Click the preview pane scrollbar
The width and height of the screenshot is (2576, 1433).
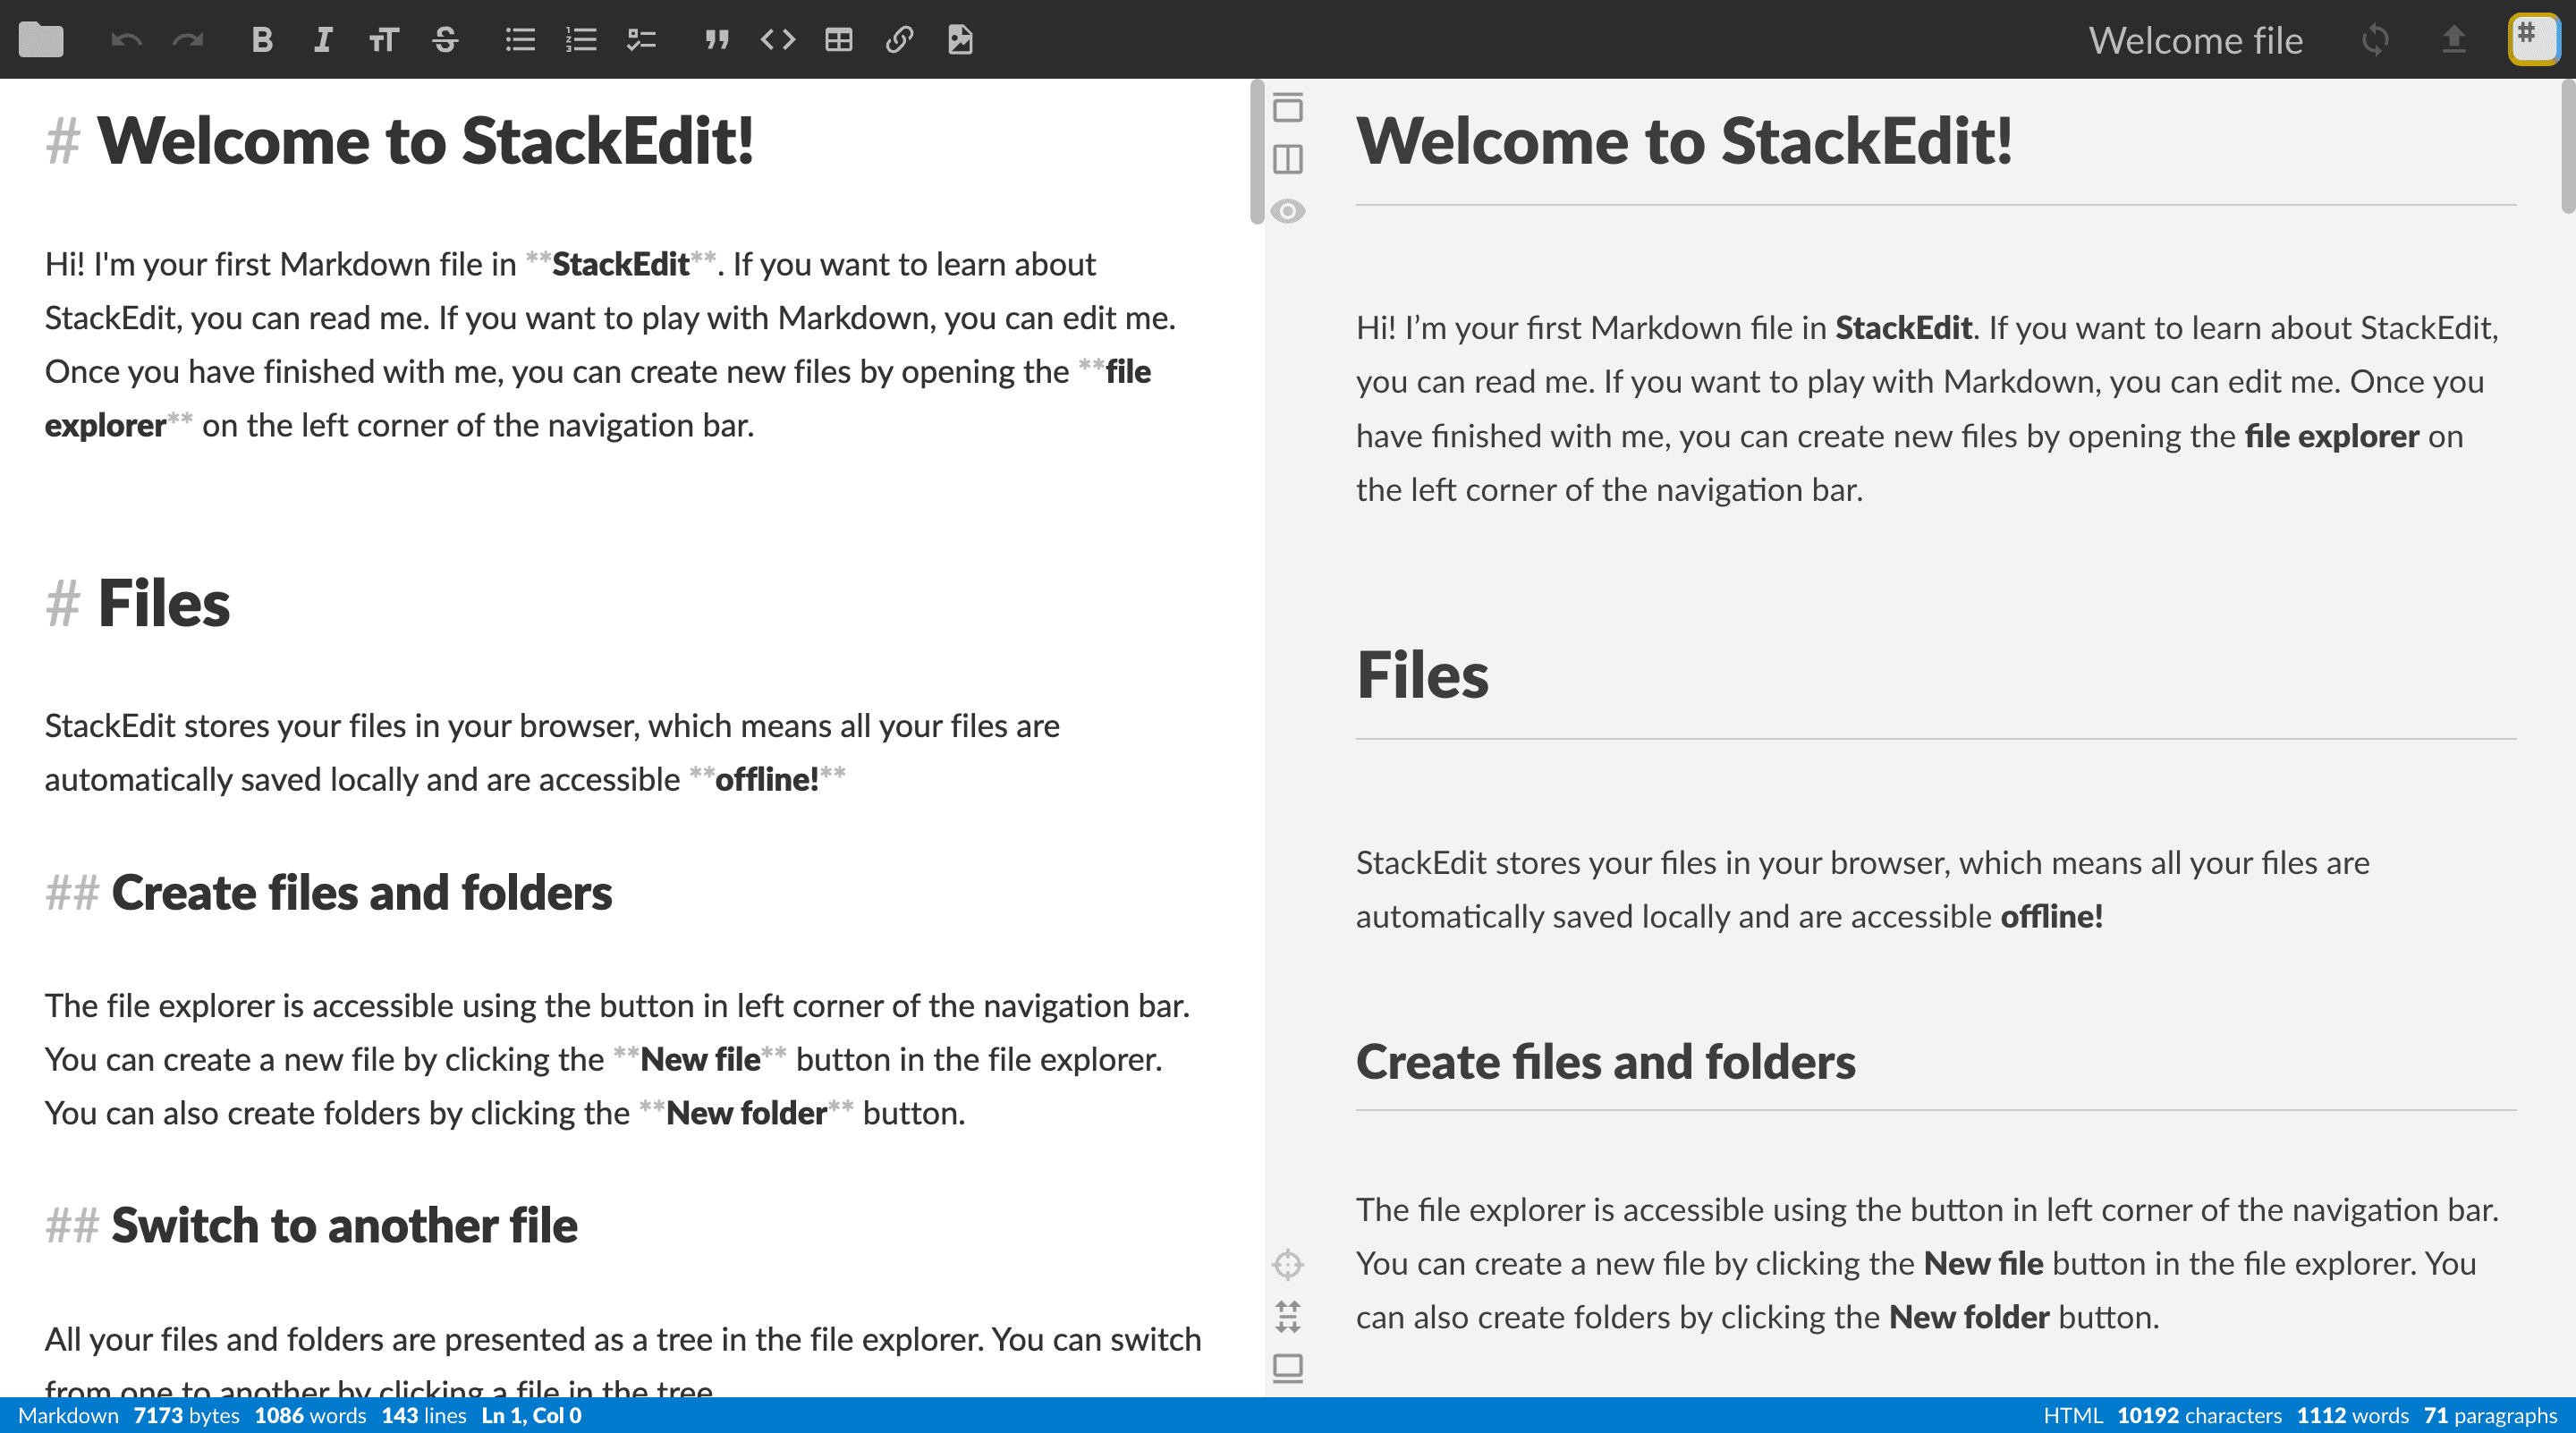click(2568, 146)
